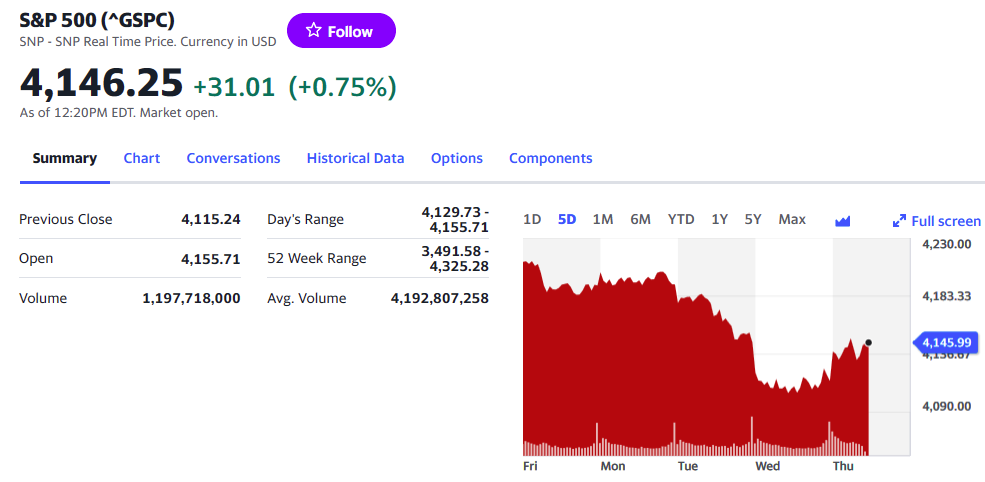This screenshot has width=985, height=482.
Task: Go to the Historical Data tab
Action: tap(355, 158)
